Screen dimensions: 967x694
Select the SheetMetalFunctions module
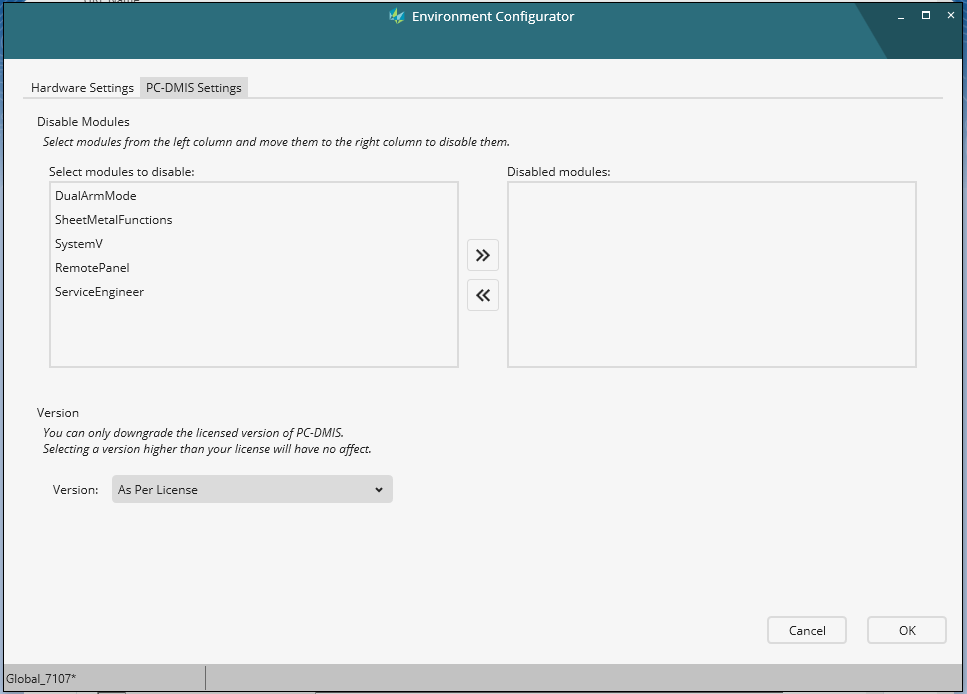(x=113, y=219)
